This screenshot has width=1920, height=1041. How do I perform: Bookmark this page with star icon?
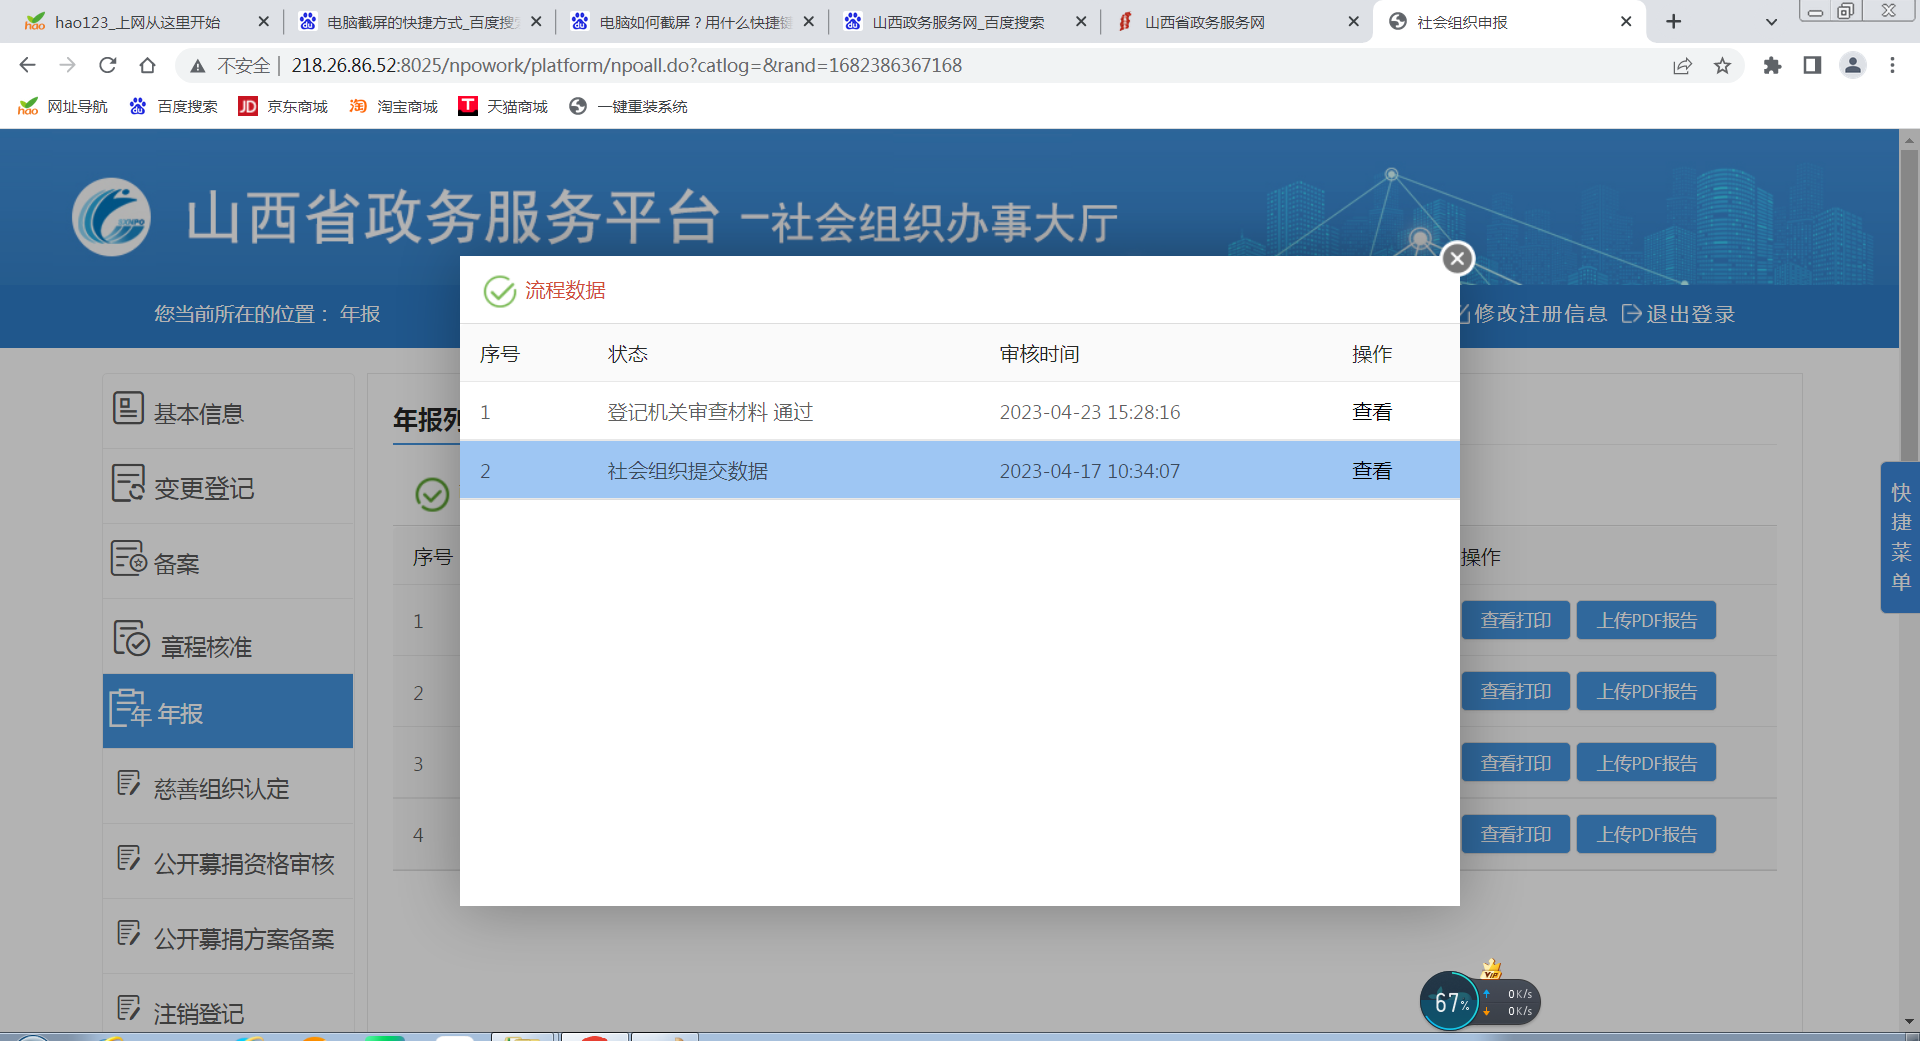1722,66
